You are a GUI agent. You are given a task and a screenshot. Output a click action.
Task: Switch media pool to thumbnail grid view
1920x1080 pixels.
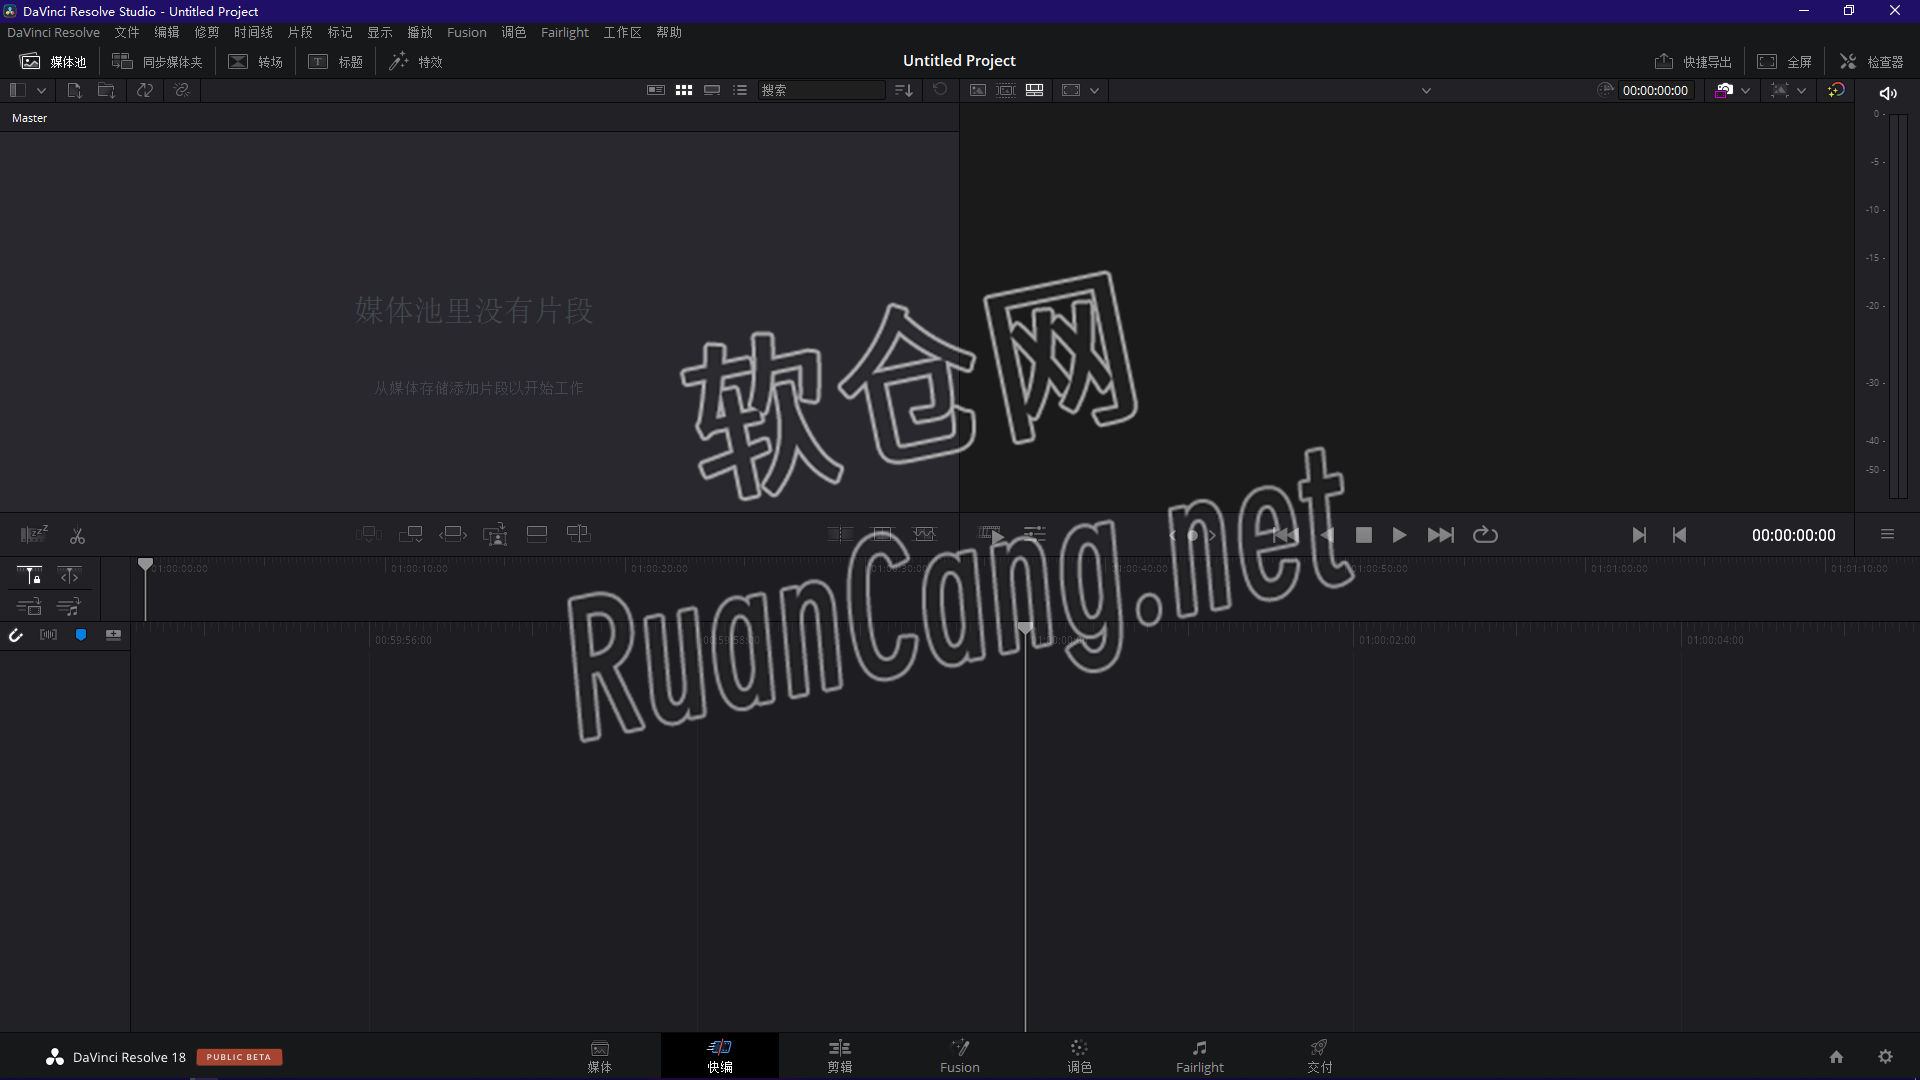684,90
